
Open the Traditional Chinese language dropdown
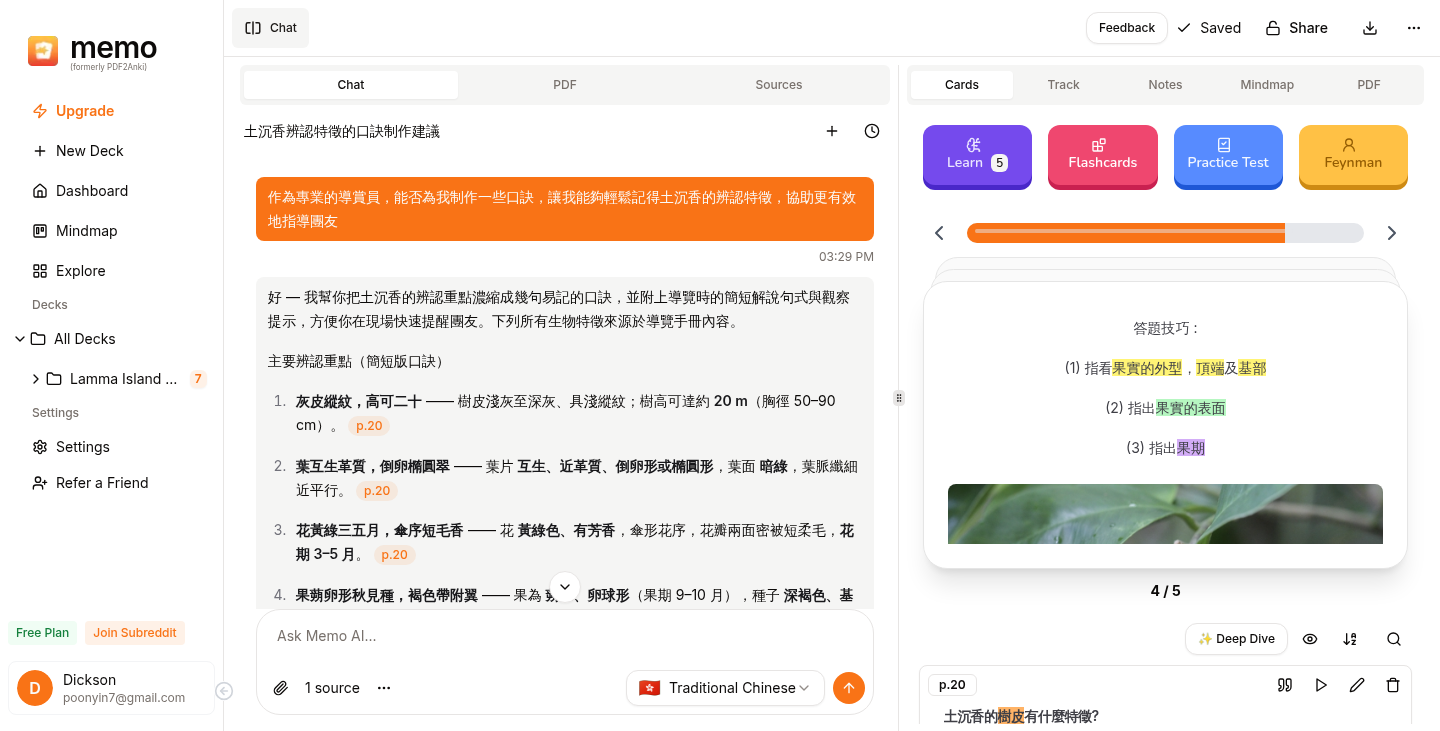725,688
